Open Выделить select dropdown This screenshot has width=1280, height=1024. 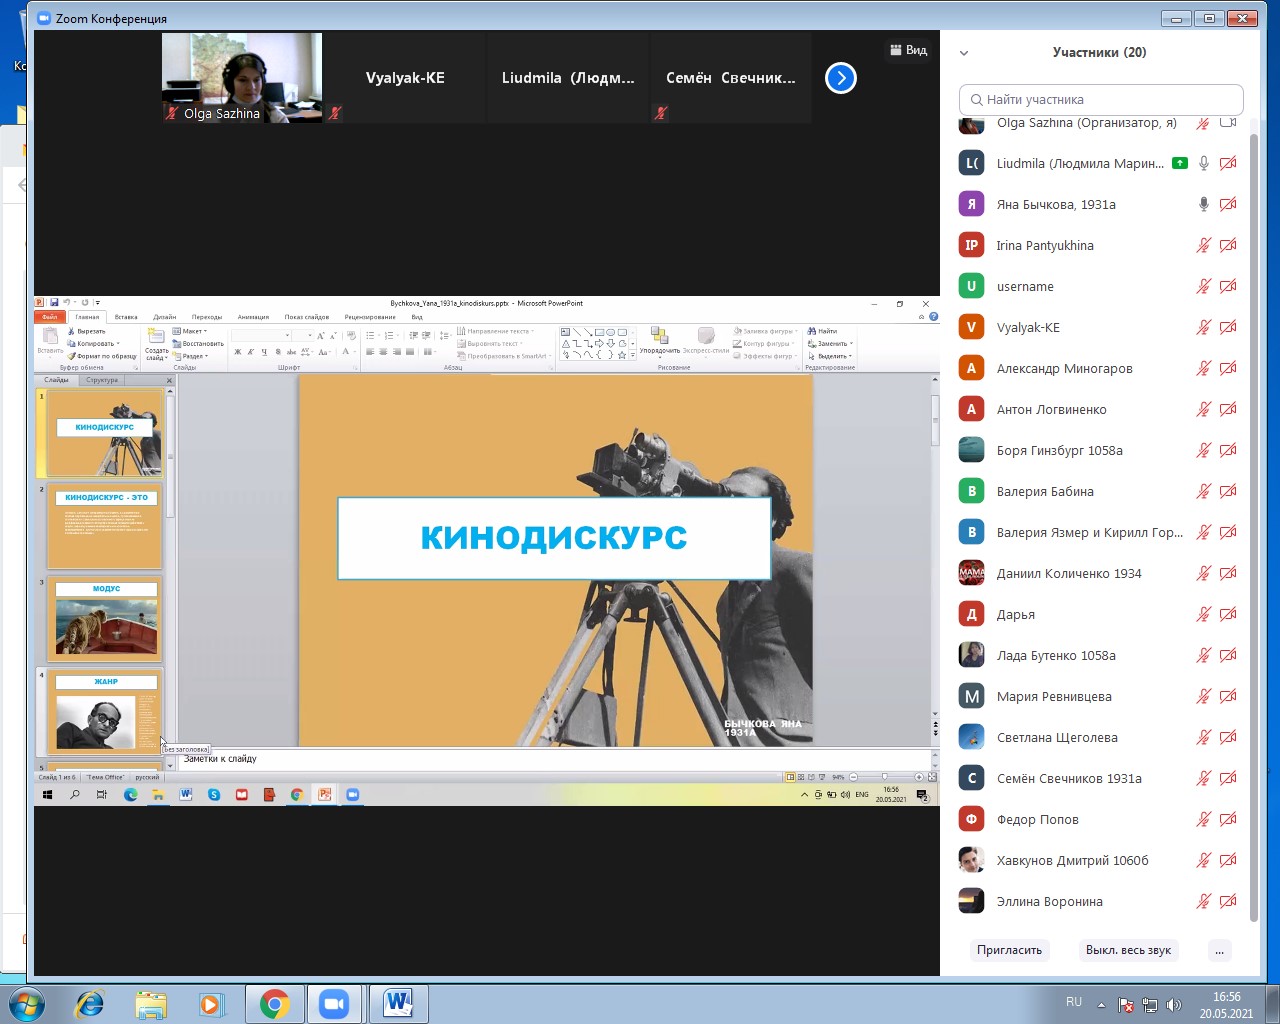pyautogui.click(x=832, y=356)
